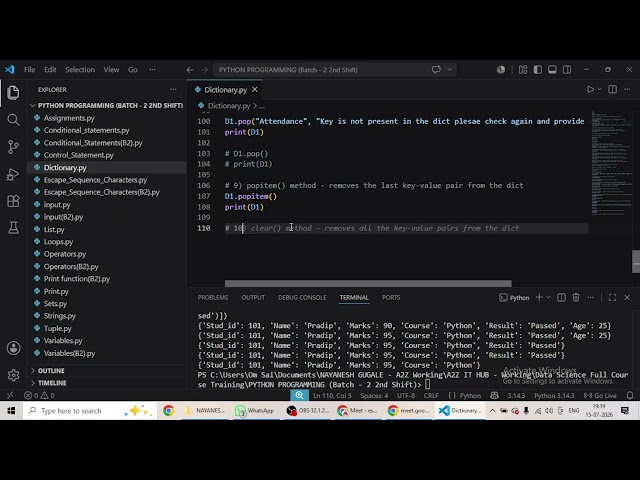Open Loops.py in the Explorer

(x=58, y=242)
